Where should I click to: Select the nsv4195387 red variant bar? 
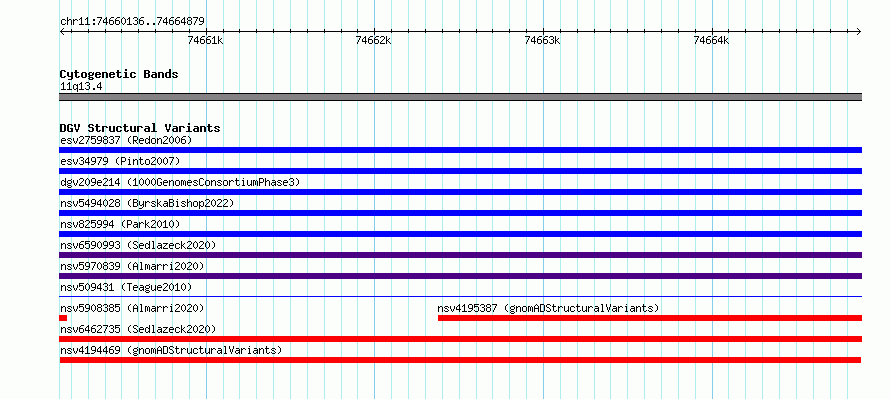pyautogui.click(x=650, y=318)
